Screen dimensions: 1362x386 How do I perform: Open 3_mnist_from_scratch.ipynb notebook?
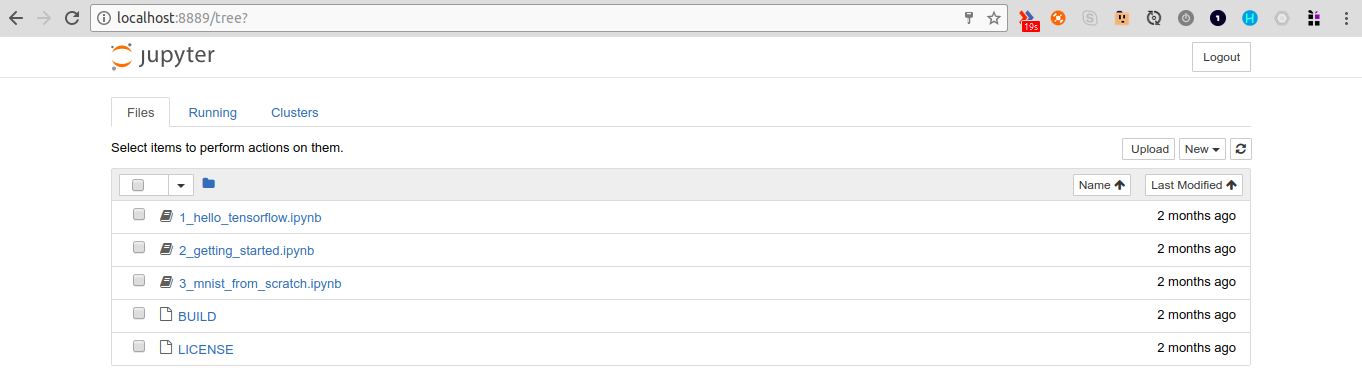pos(260,284)
